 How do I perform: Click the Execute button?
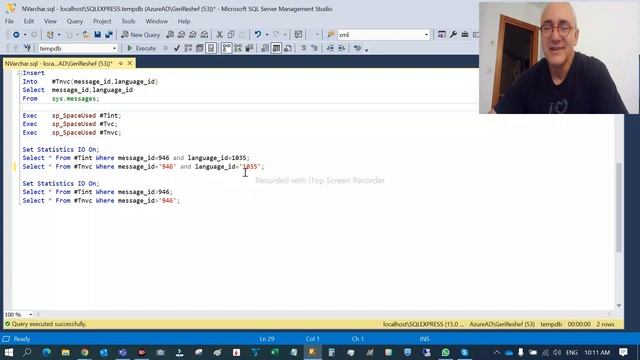pyautogui.click(x=141, y=48)
